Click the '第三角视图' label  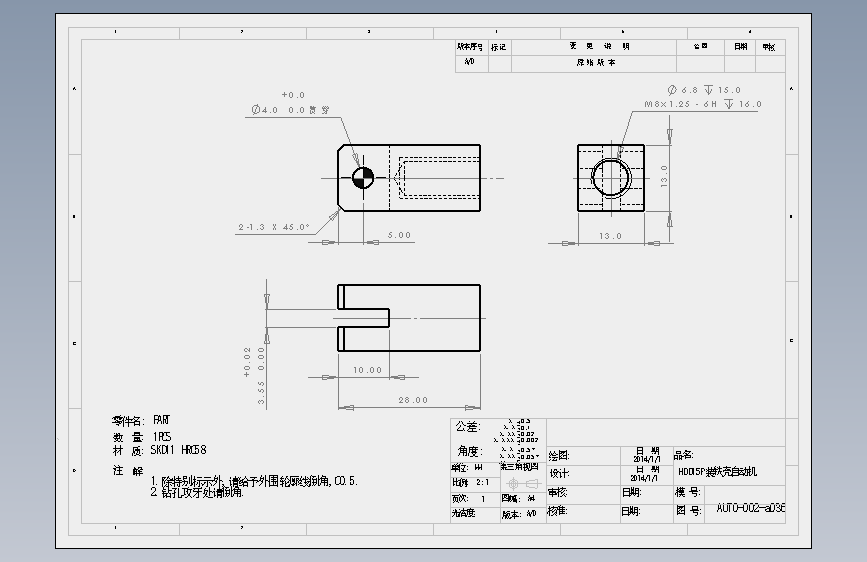tap(520, 467)
